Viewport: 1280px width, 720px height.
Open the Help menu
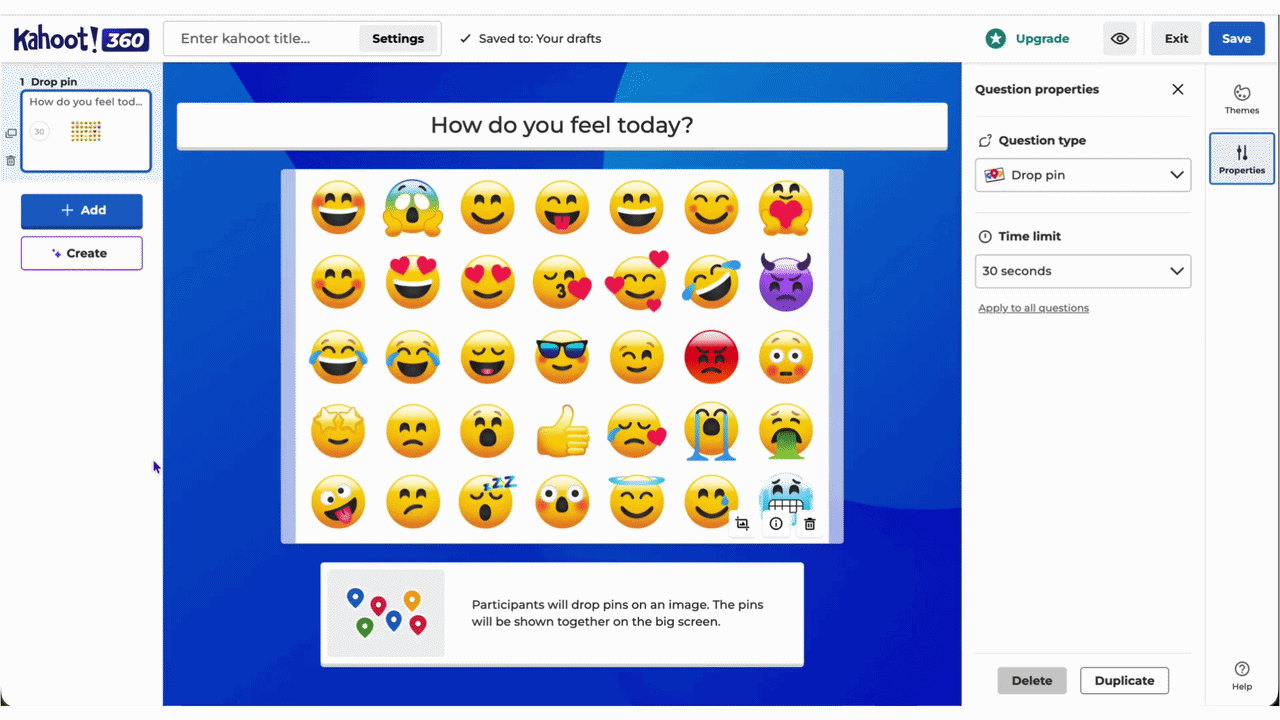click(x=1242, y=676)
